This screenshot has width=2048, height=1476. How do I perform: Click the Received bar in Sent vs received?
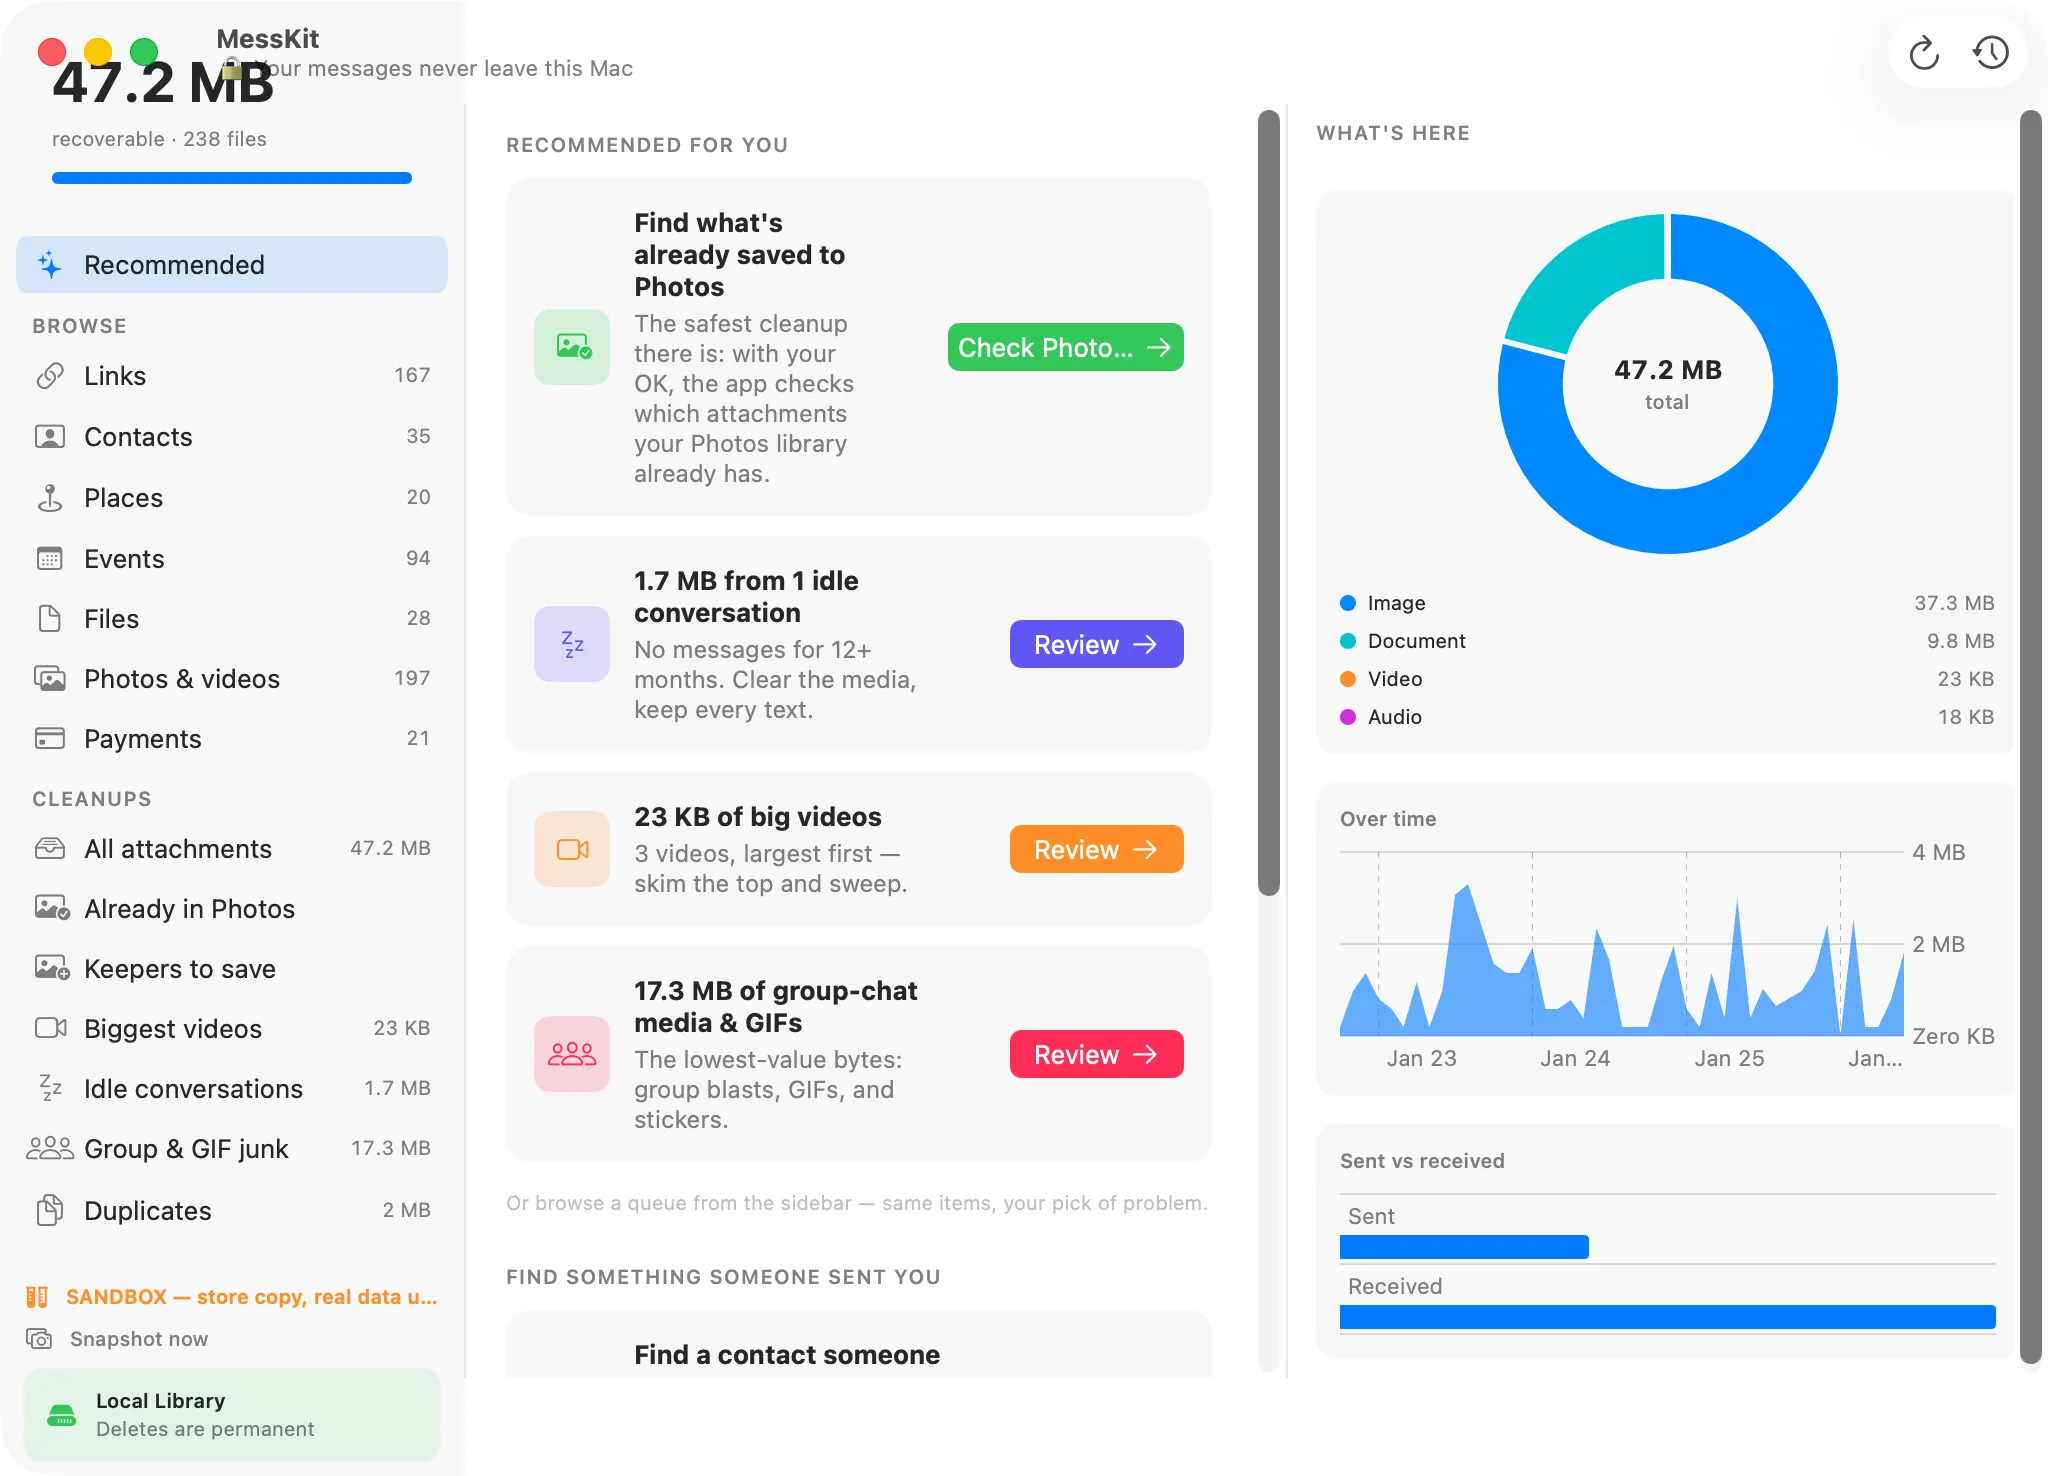click(1668, 1317)
